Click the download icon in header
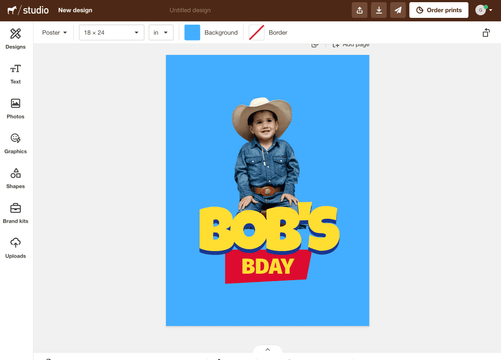Image resolution: width=501 pixels, height=360 pixels. (x=379, y=10)
